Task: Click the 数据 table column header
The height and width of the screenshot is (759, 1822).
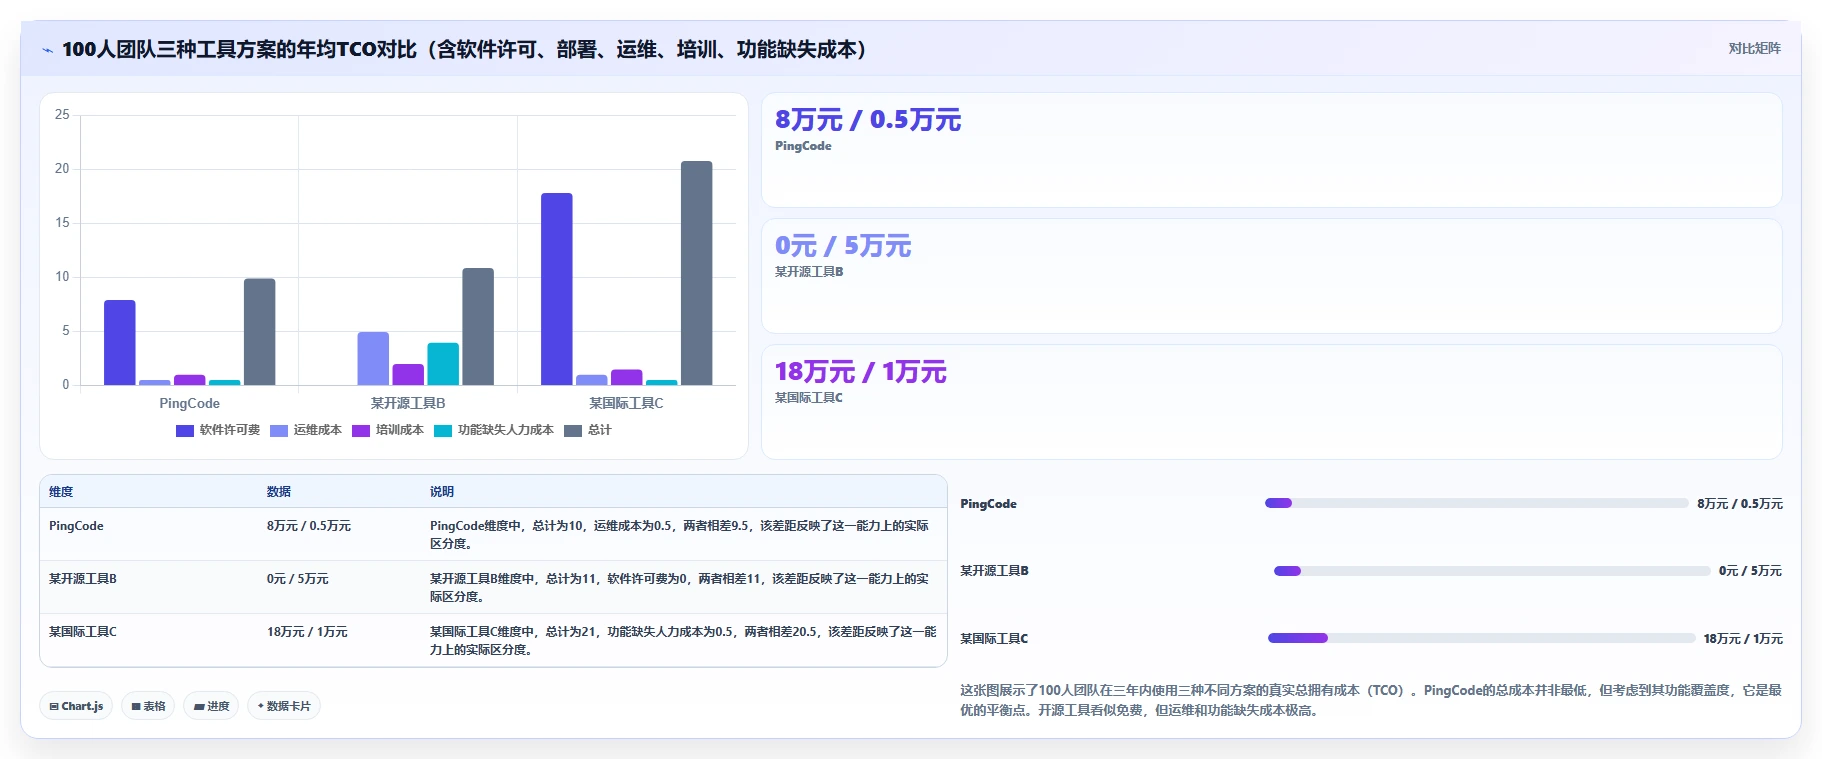Action: pyautogui.click(x=279, y=492)
